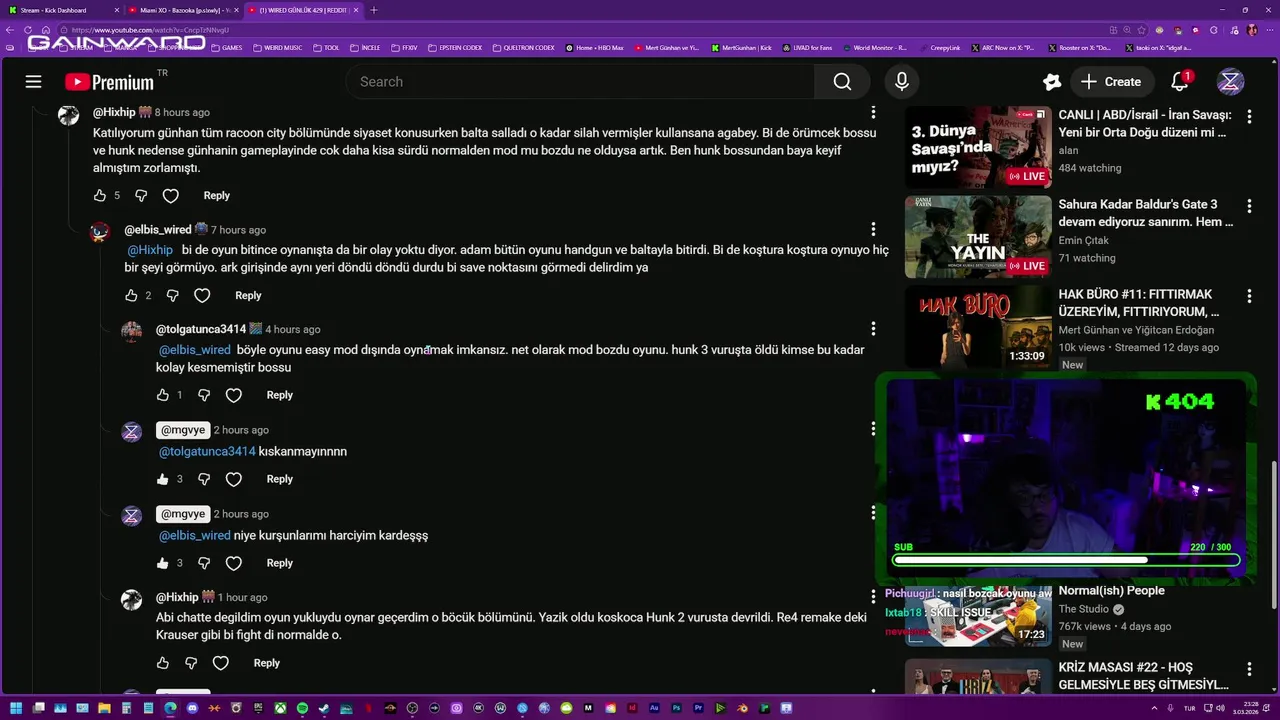Open the @tolgatunca3414 mention link
Screen dimensions: 1280x720
pyautogui.click(x=207, y=452)
